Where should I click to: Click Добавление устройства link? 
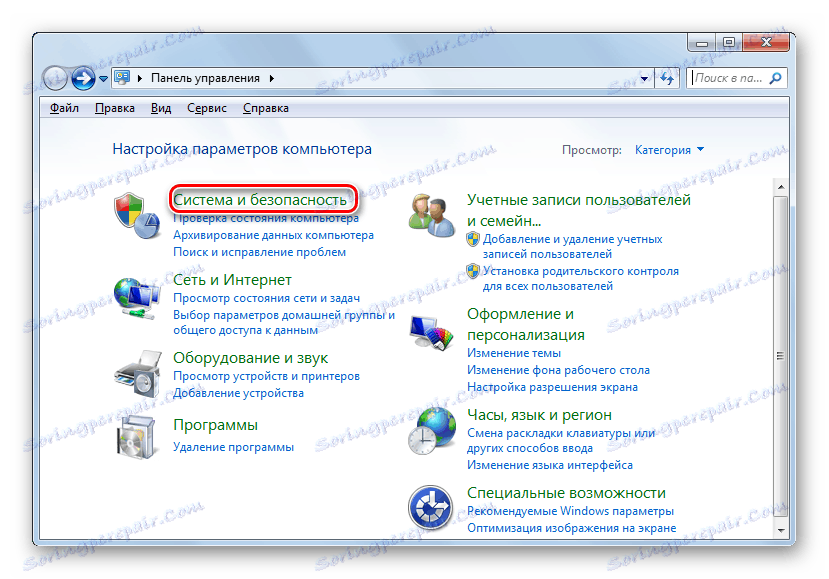pos(238,393)
